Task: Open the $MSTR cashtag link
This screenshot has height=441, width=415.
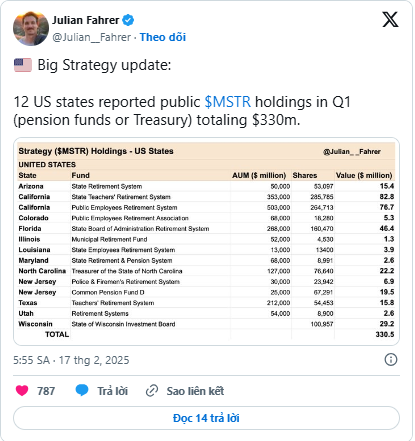Action: [x=228, y=102]
